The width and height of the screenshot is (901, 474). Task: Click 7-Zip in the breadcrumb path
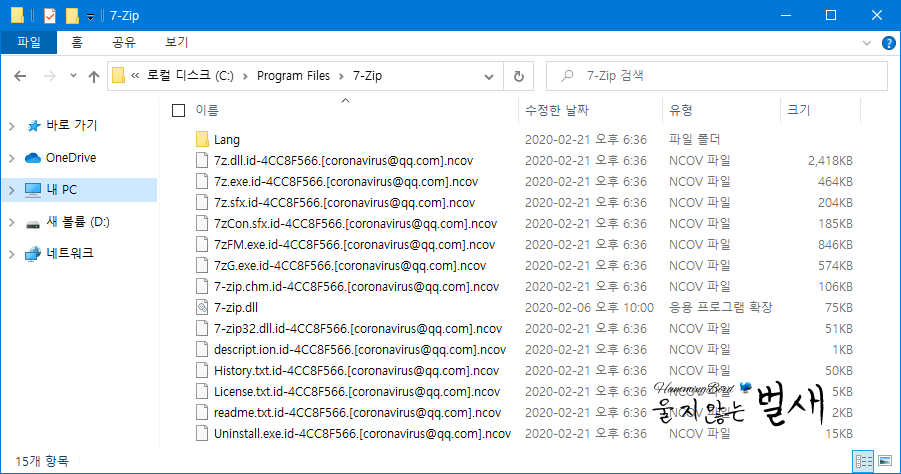[367, 76]
